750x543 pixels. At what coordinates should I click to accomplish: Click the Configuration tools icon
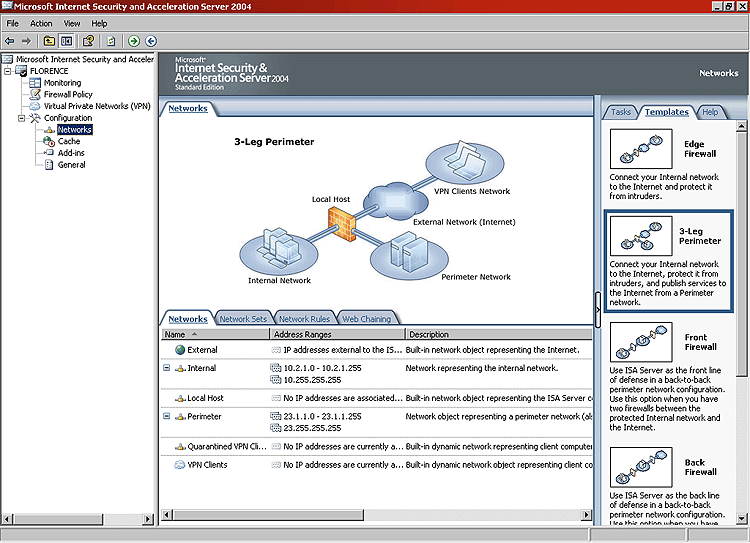point(35,118)
